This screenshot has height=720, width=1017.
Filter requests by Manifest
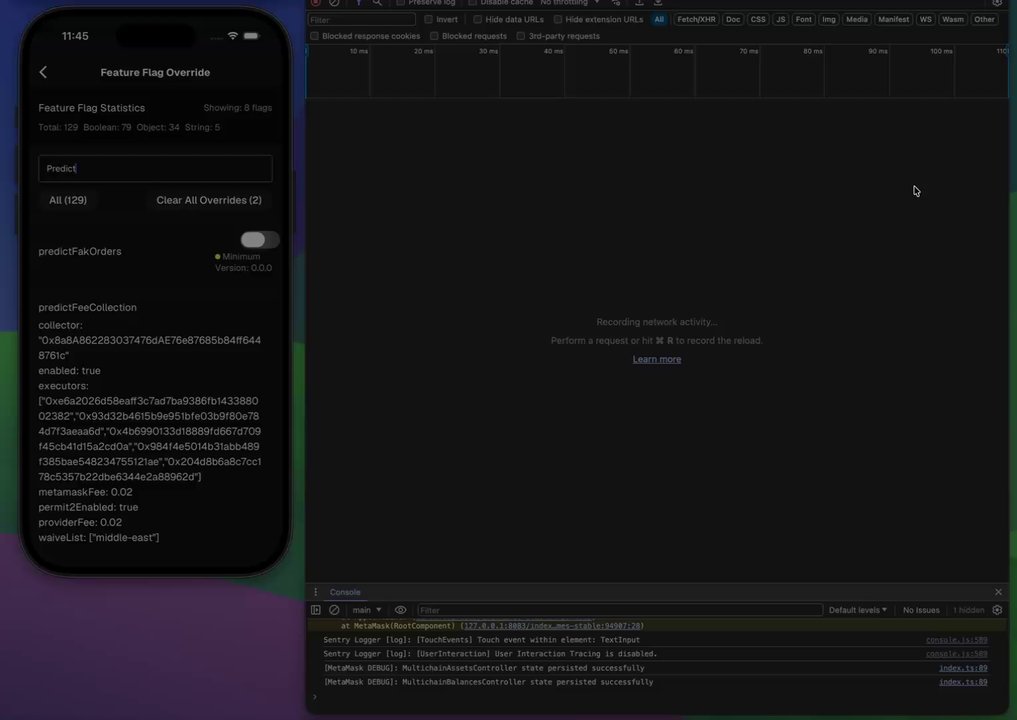tap(893, 19)
